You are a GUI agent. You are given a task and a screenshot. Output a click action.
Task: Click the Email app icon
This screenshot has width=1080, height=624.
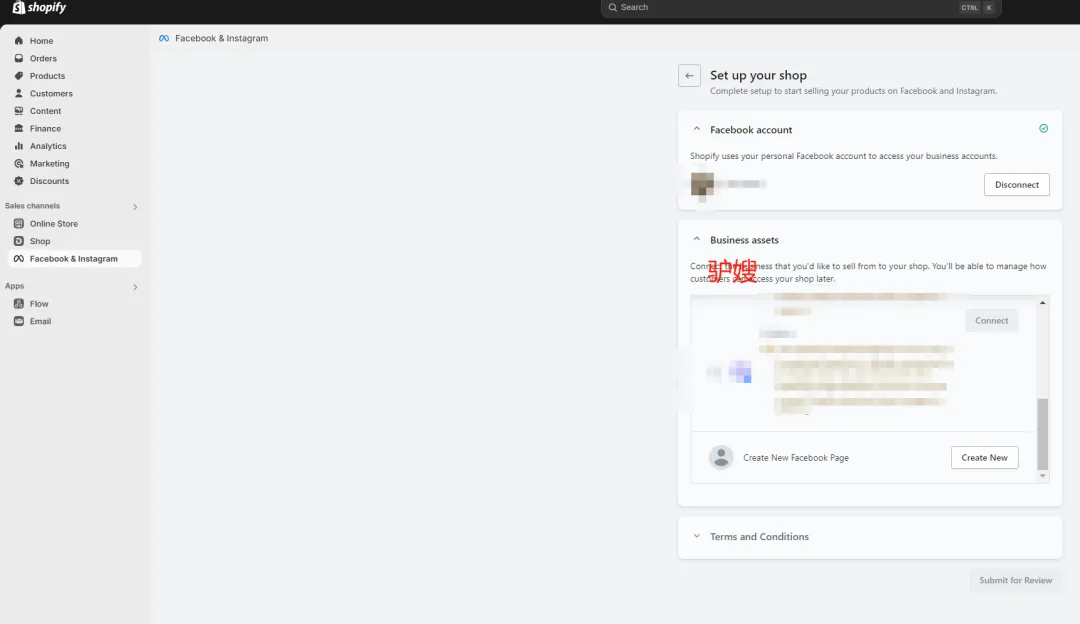(x=19, y=321)
